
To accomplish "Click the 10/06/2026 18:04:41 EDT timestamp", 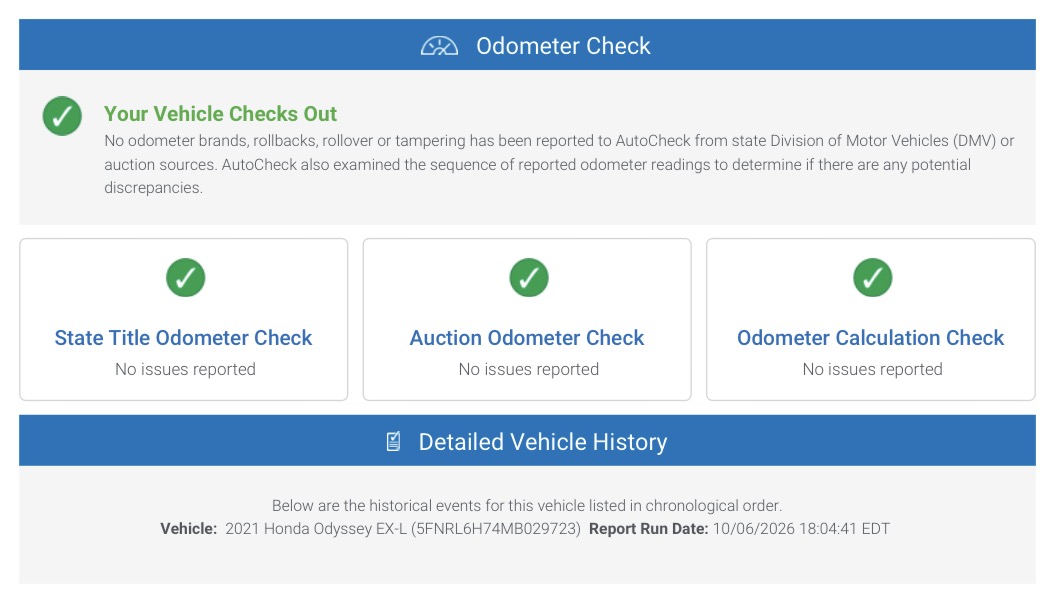I will click(801, 528).
